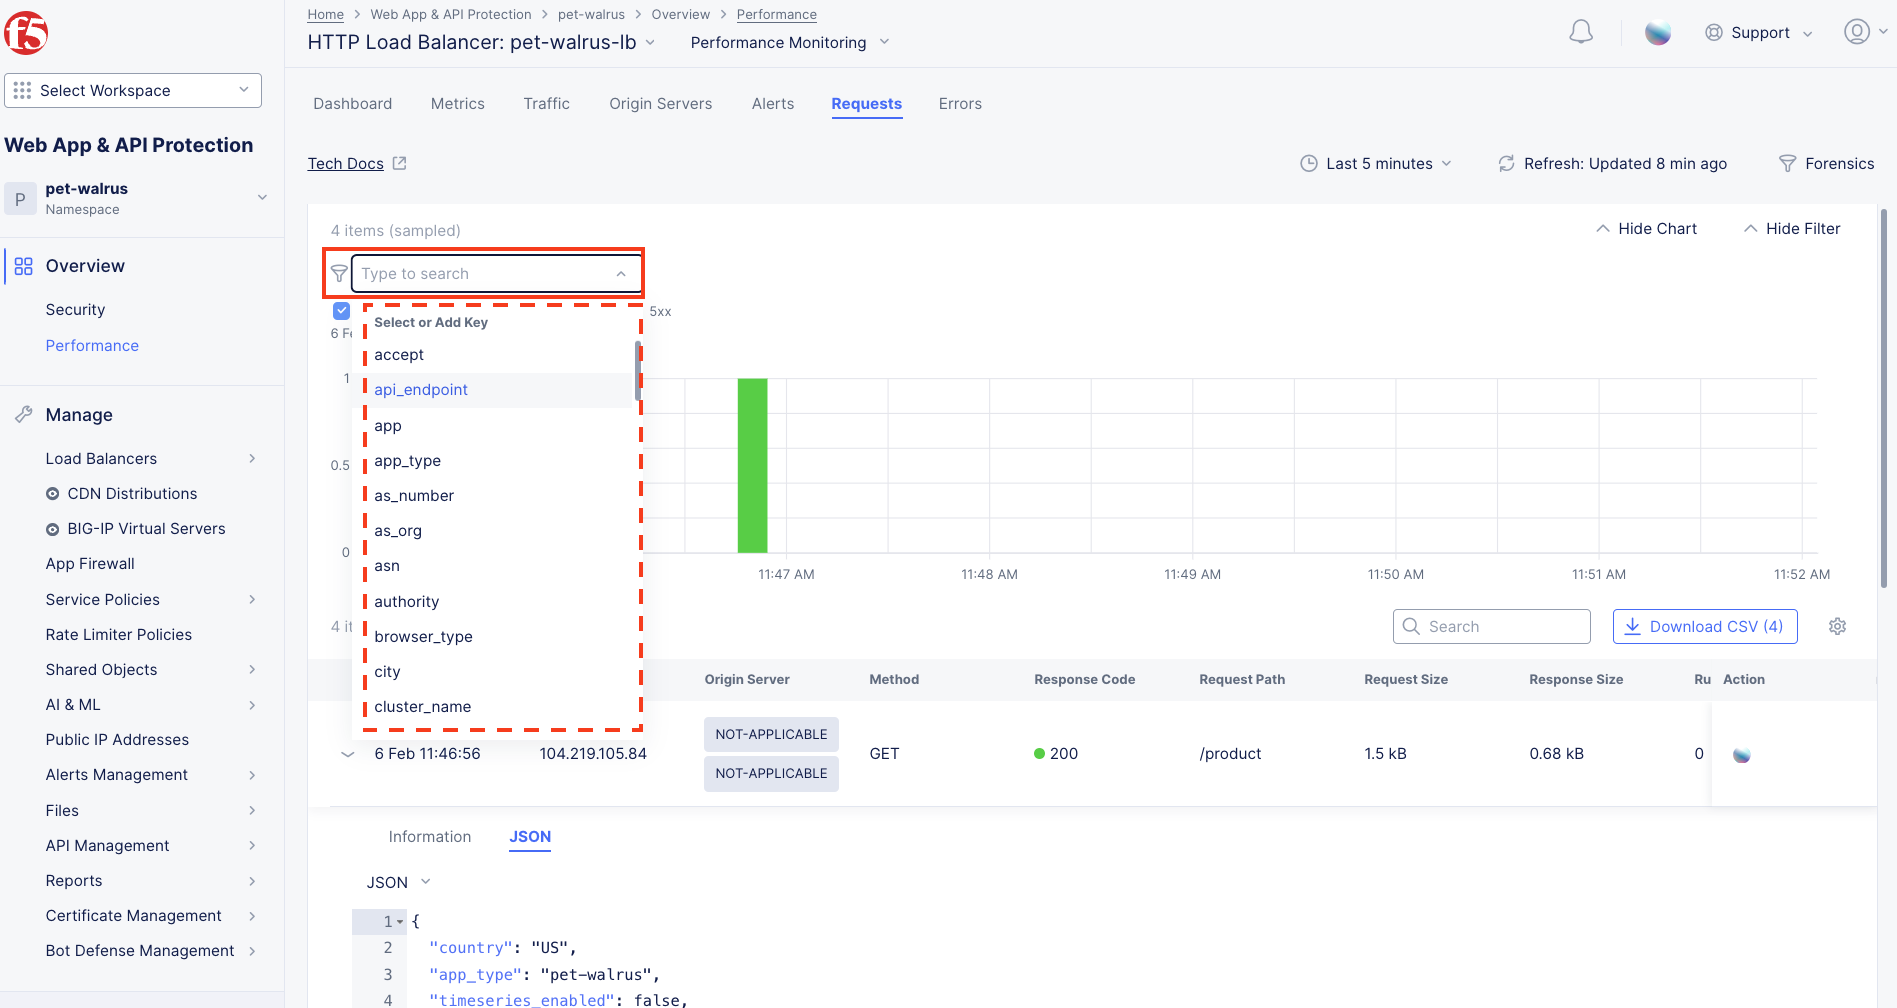Open the JSON format dropdown
The width and height of the screenshot is (1897, 1008).
pos(398,882)
